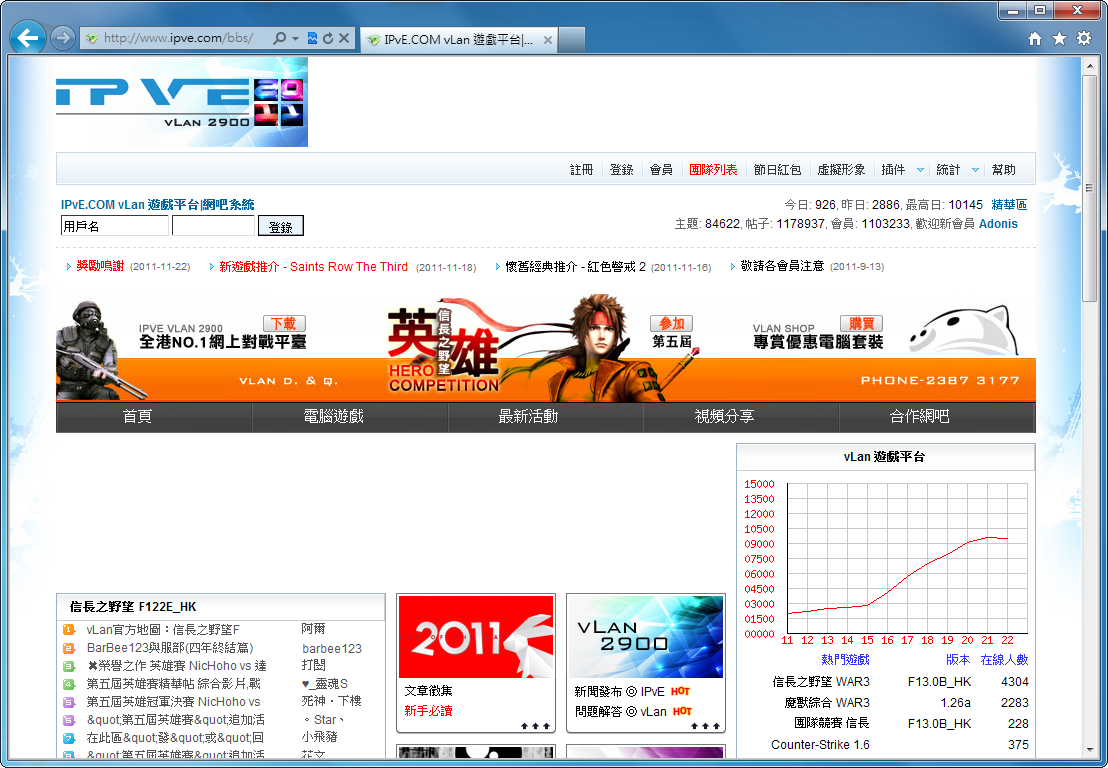Click the Refresh icon in address bar
The width and height of the screenshot is (1108, 768).
pyautogui.click(x=328, y=38)
